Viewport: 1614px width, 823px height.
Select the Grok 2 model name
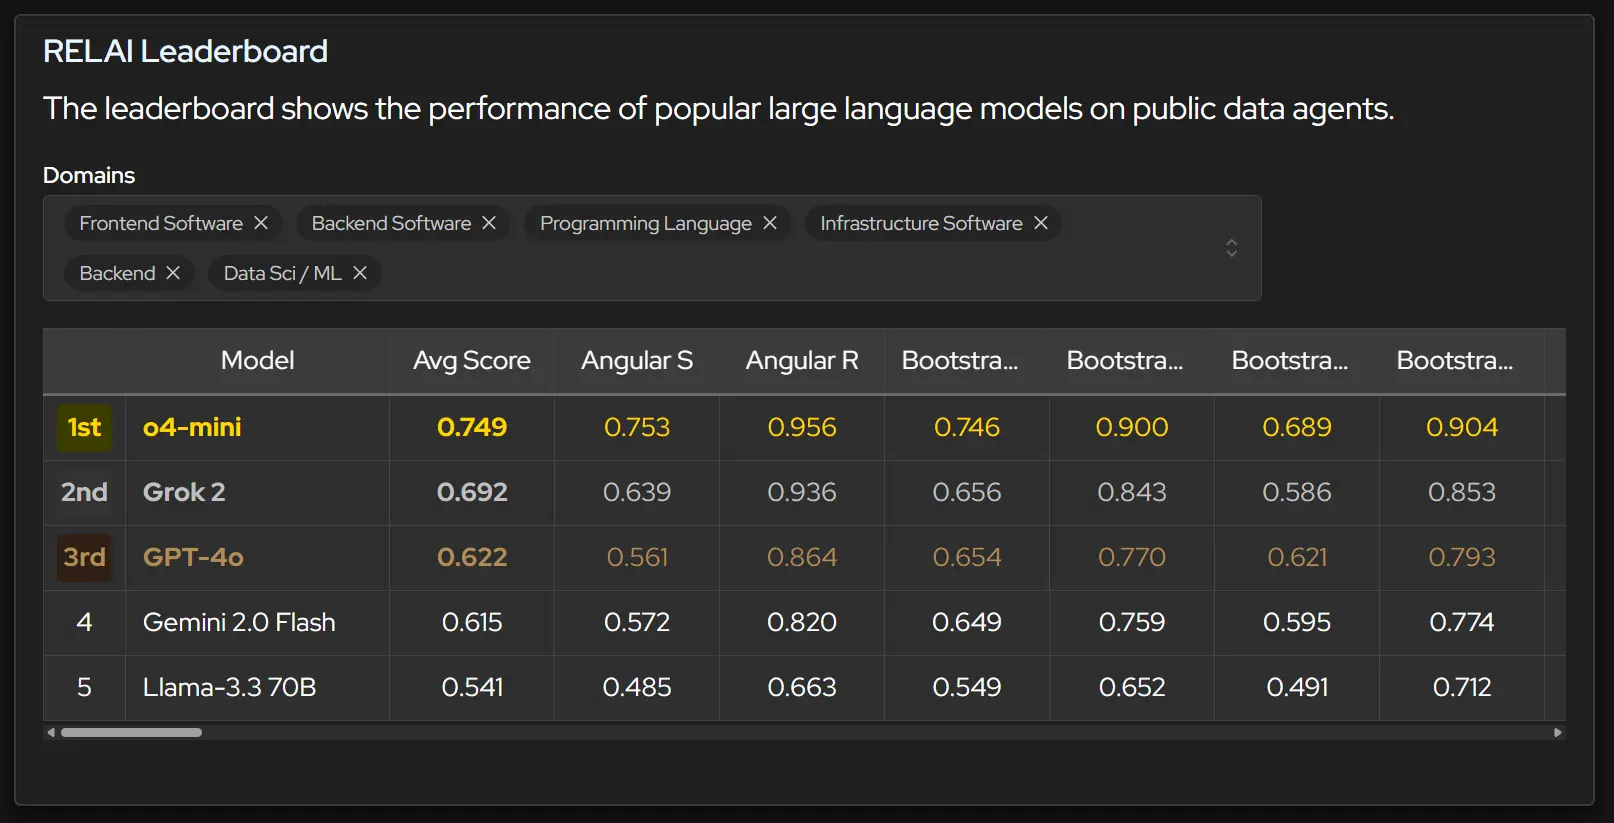184,492
